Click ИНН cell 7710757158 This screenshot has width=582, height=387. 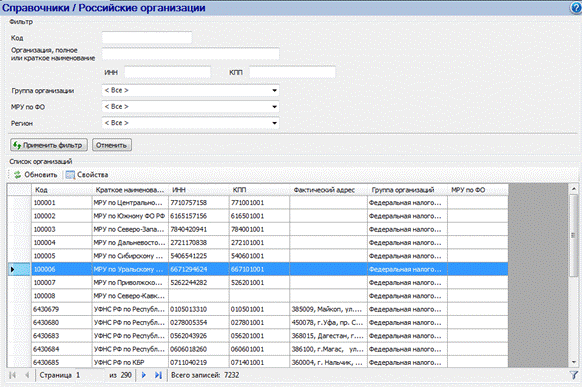[x=199, y=203]
